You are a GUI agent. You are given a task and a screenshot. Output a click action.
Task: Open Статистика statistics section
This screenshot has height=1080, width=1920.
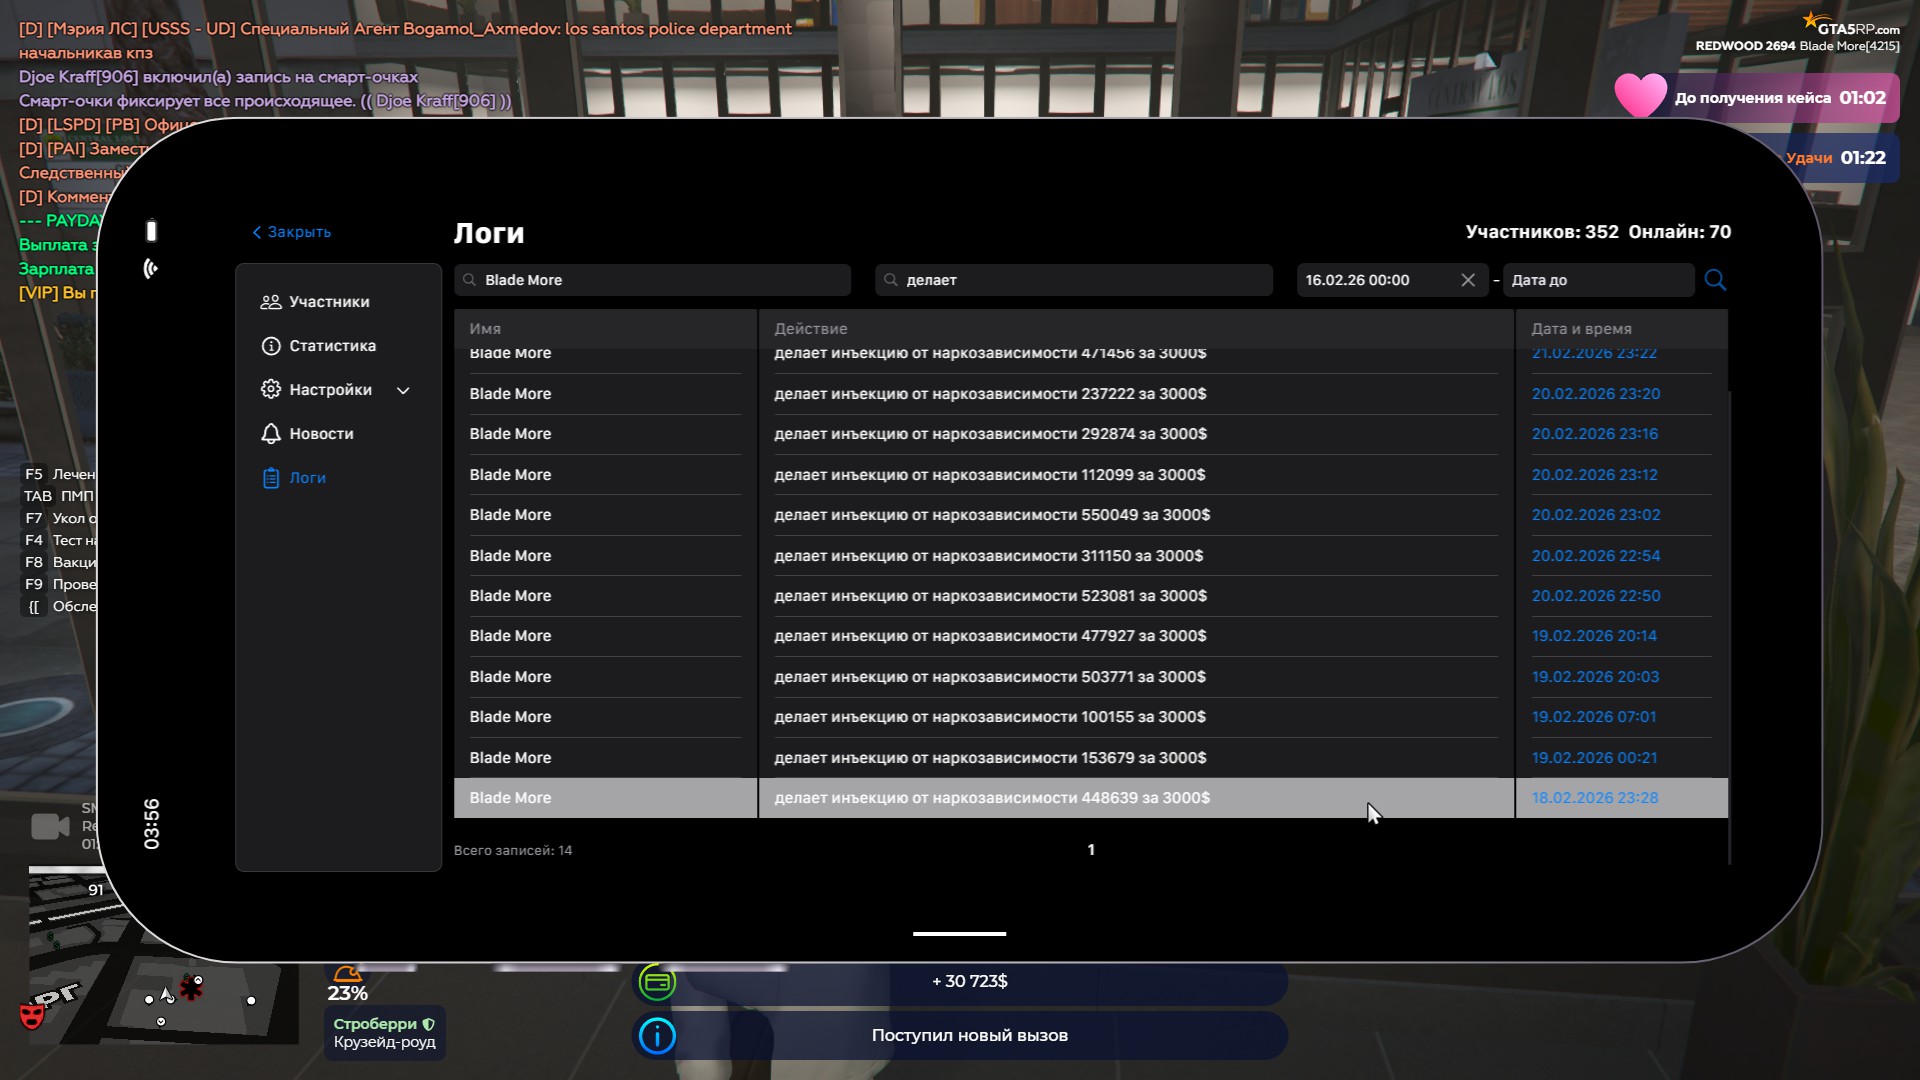[x=331, y=346]
